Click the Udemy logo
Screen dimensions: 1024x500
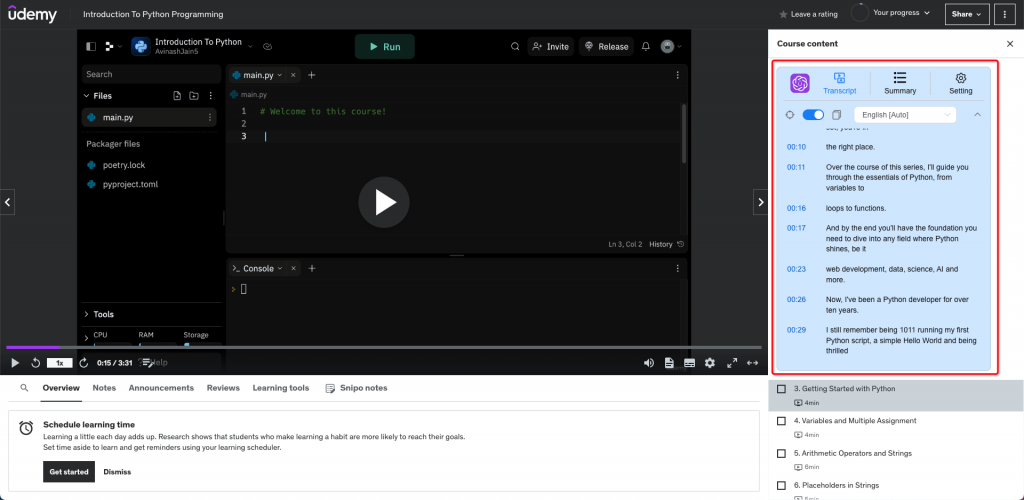click(x=33, y=12)
